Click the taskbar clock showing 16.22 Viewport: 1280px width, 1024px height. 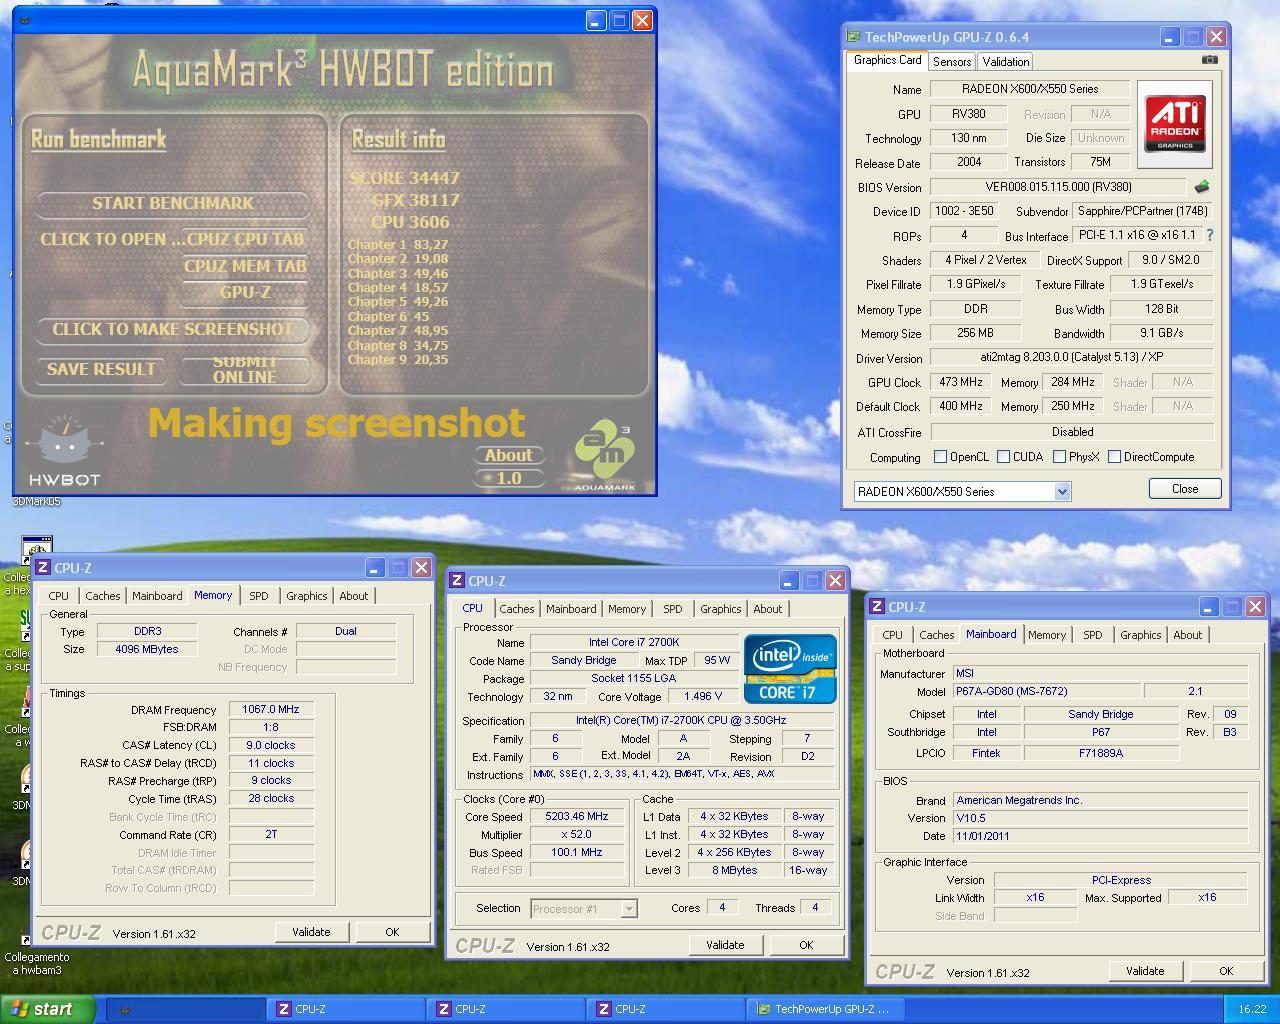(1252, 1010)
